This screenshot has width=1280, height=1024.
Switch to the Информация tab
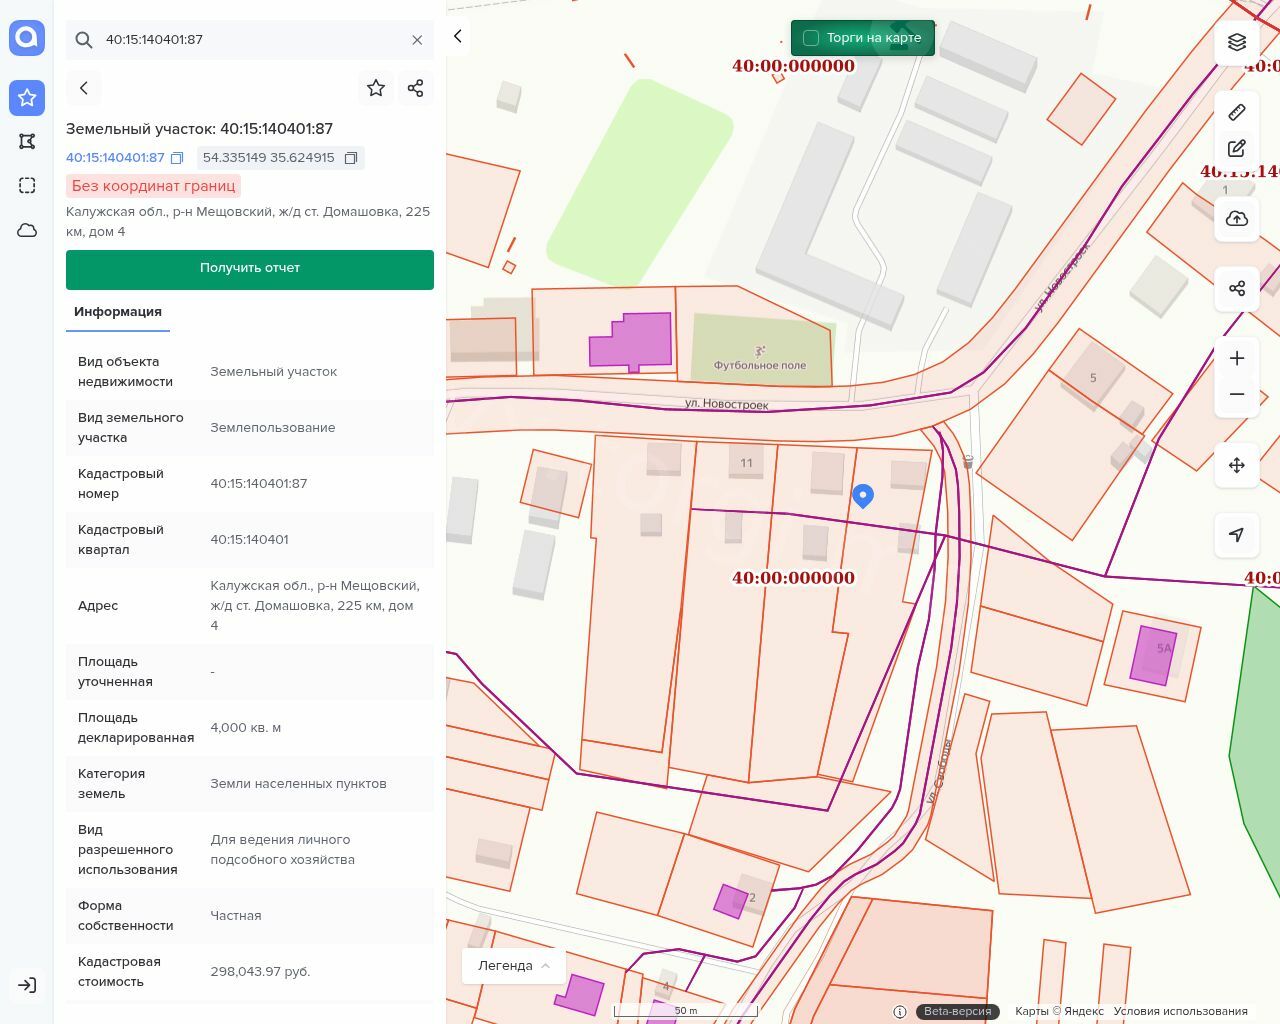tap(118, 312)
